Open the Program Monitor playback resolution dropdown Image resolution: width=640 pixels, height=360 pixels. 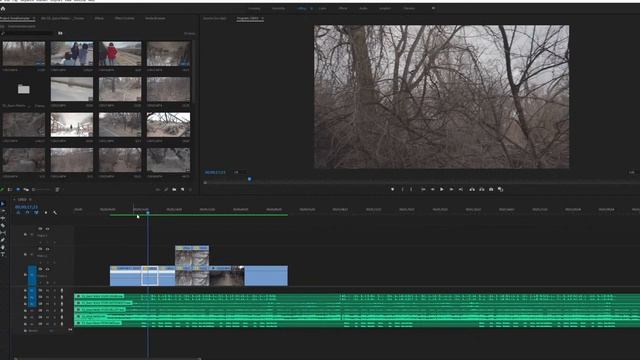click(632, 172)
